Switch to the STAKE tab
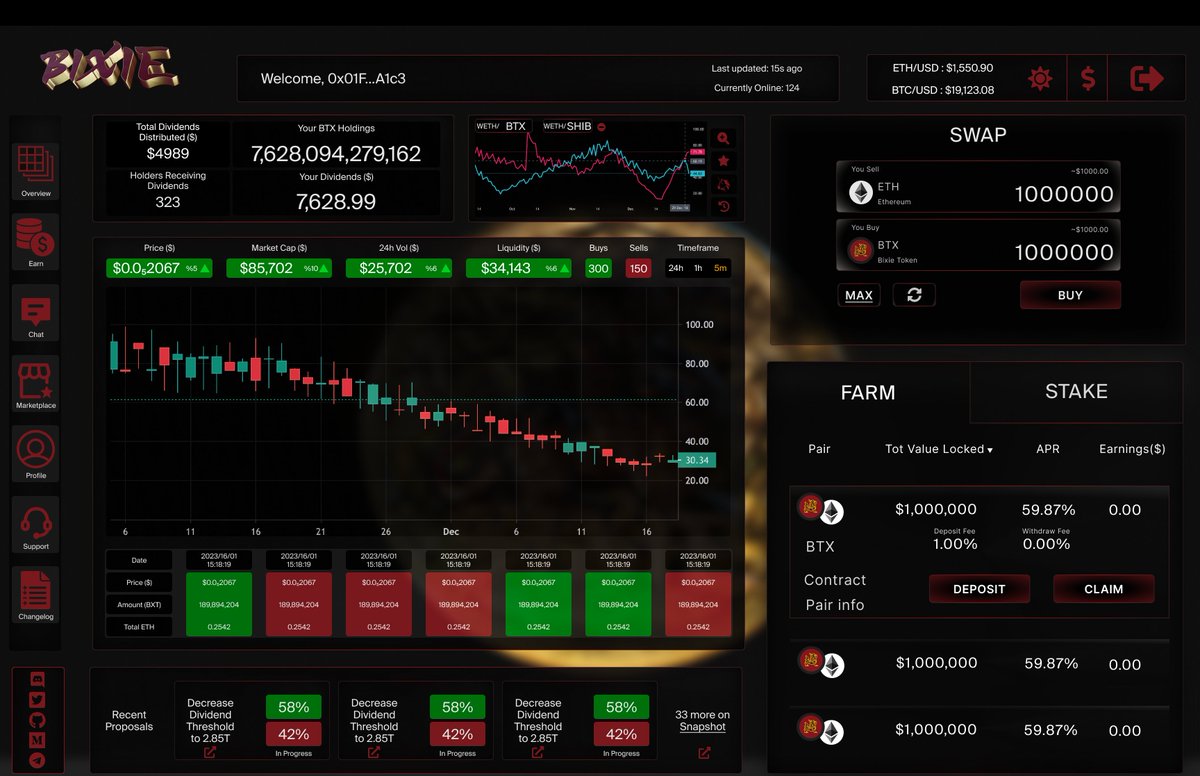Screen dimensions: 1200x776 tap(1076, 392)
